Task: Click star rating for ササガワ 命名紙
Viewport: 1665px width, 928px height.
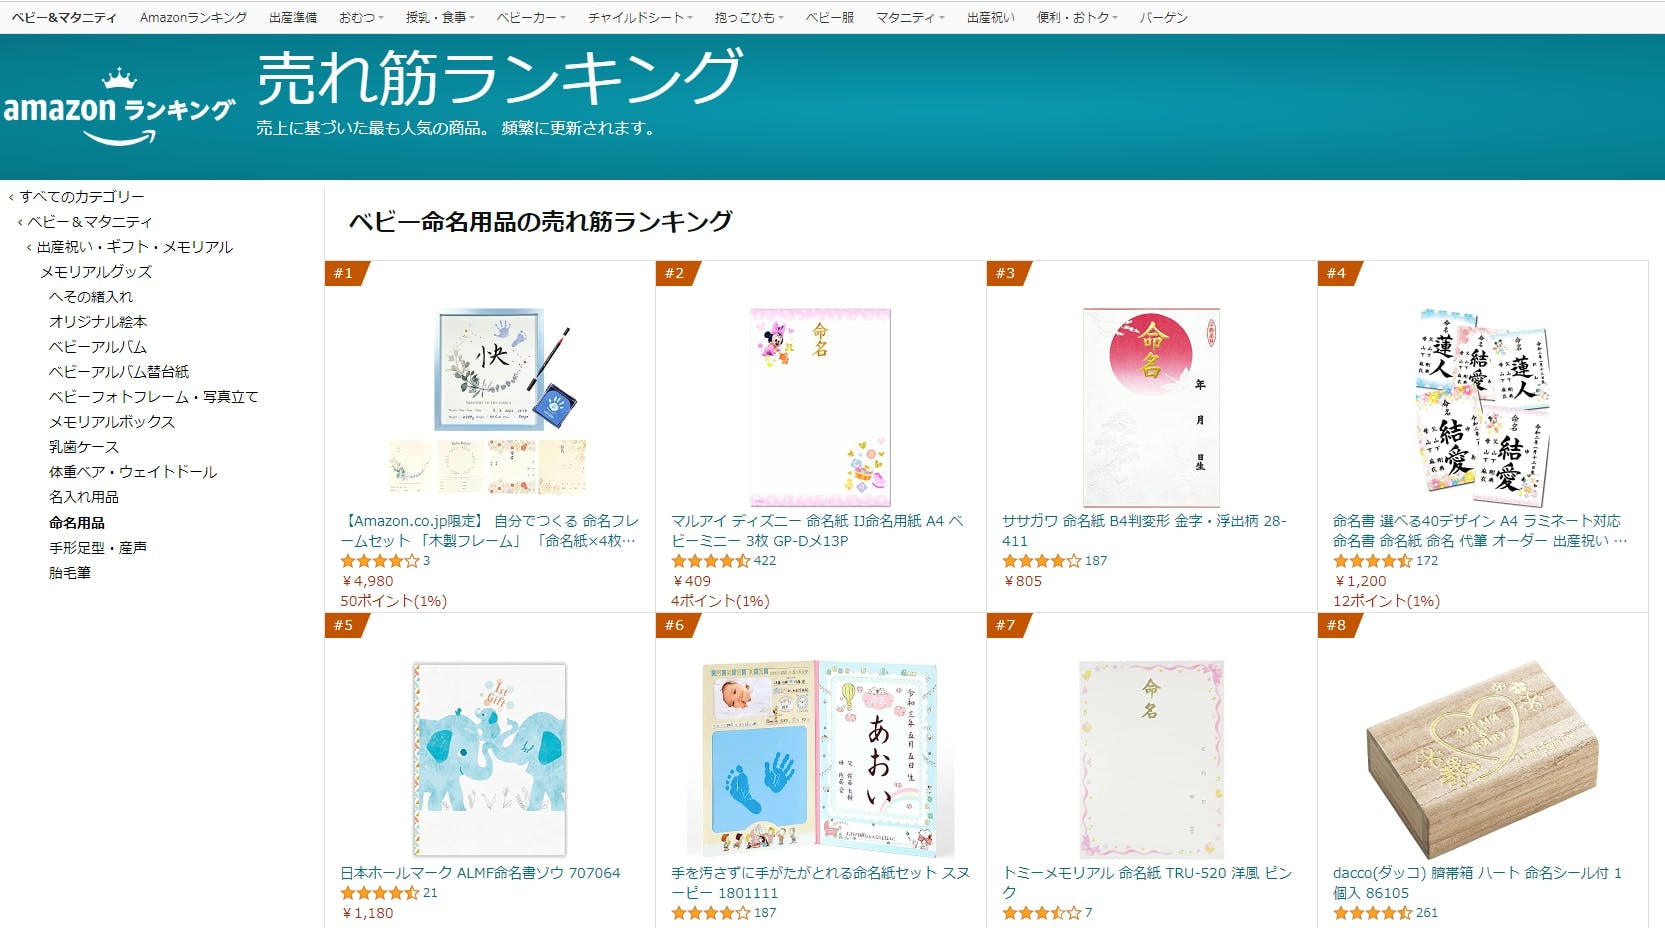Action: (x=1042, y=561)
